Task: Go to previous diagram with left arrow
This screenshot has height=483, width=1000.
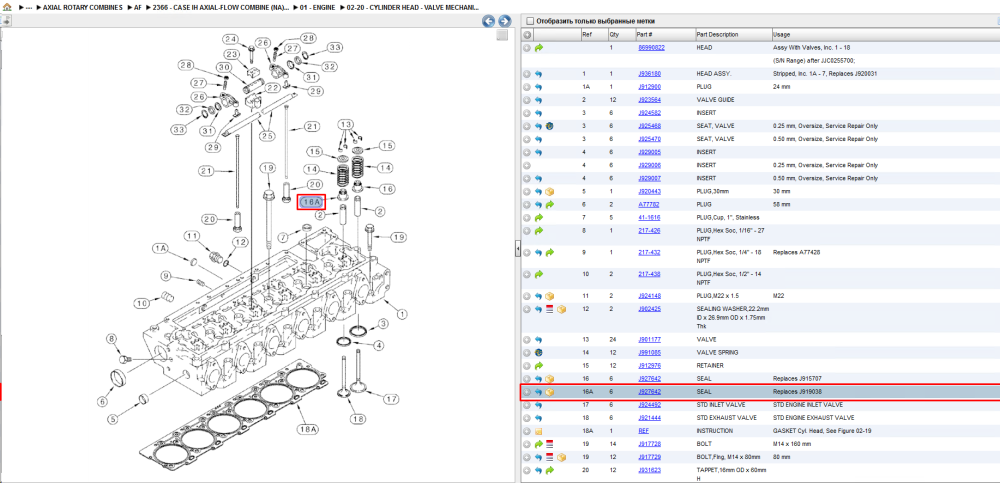Action: point(489,21)
